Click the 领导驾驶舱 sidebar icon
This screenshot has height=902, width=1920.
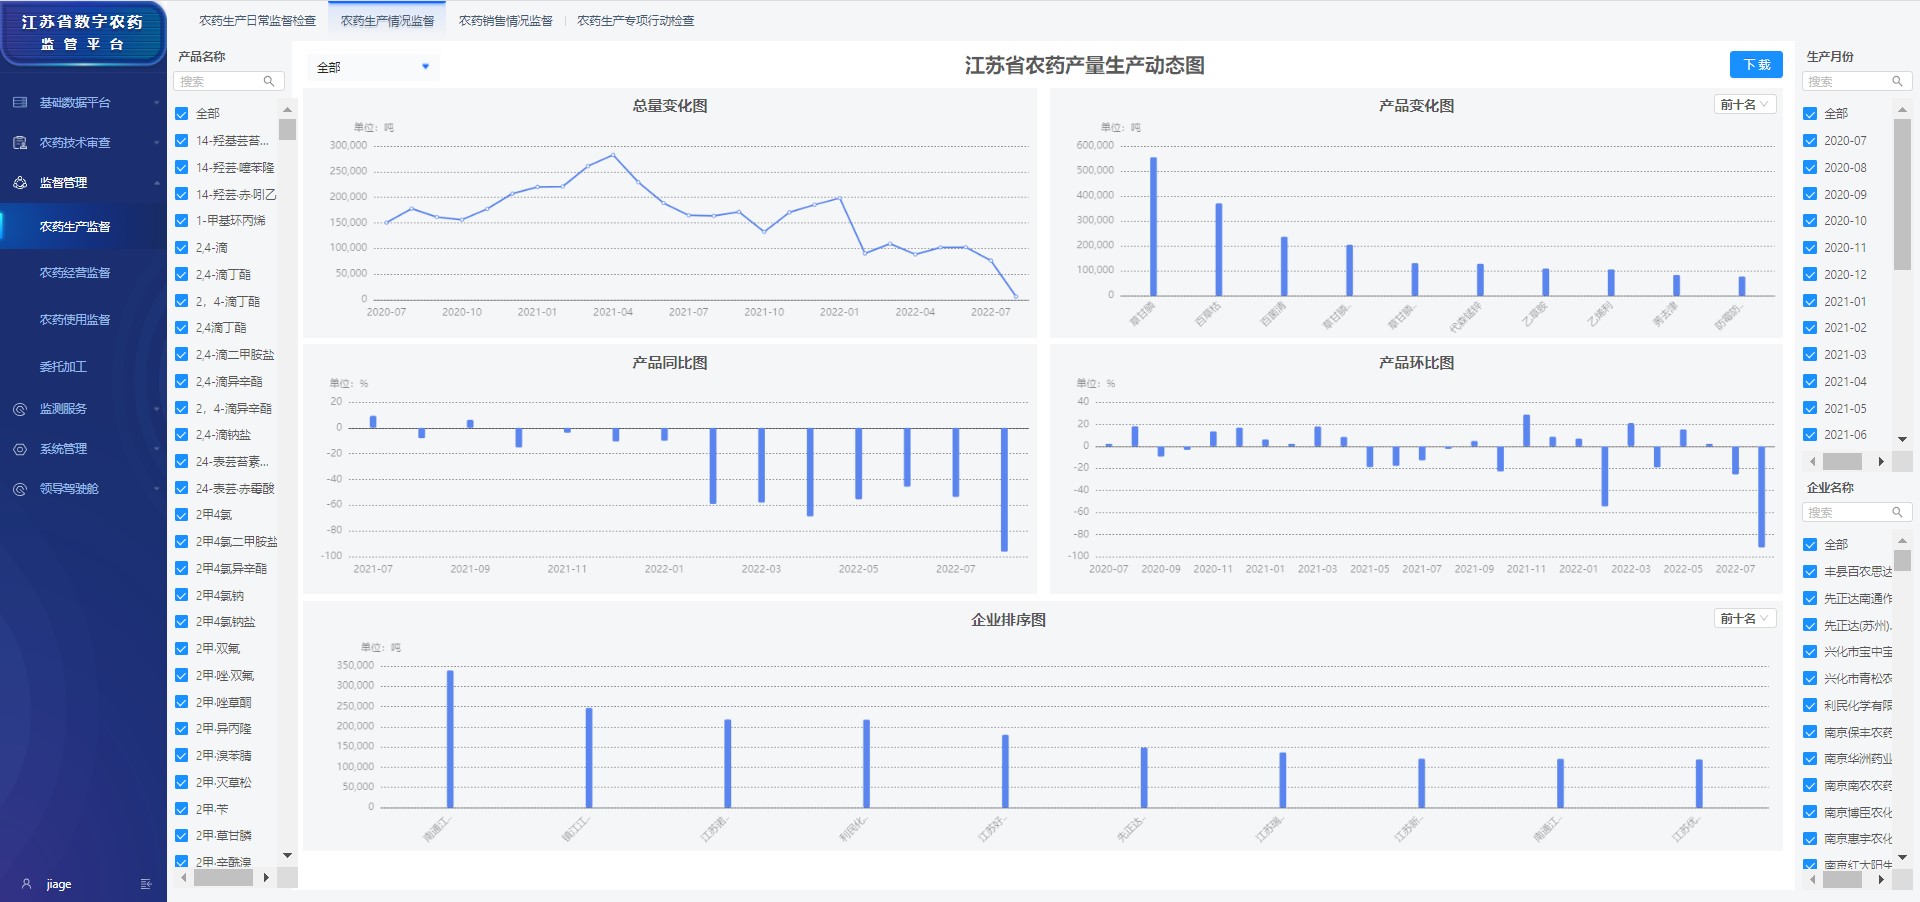20,489
